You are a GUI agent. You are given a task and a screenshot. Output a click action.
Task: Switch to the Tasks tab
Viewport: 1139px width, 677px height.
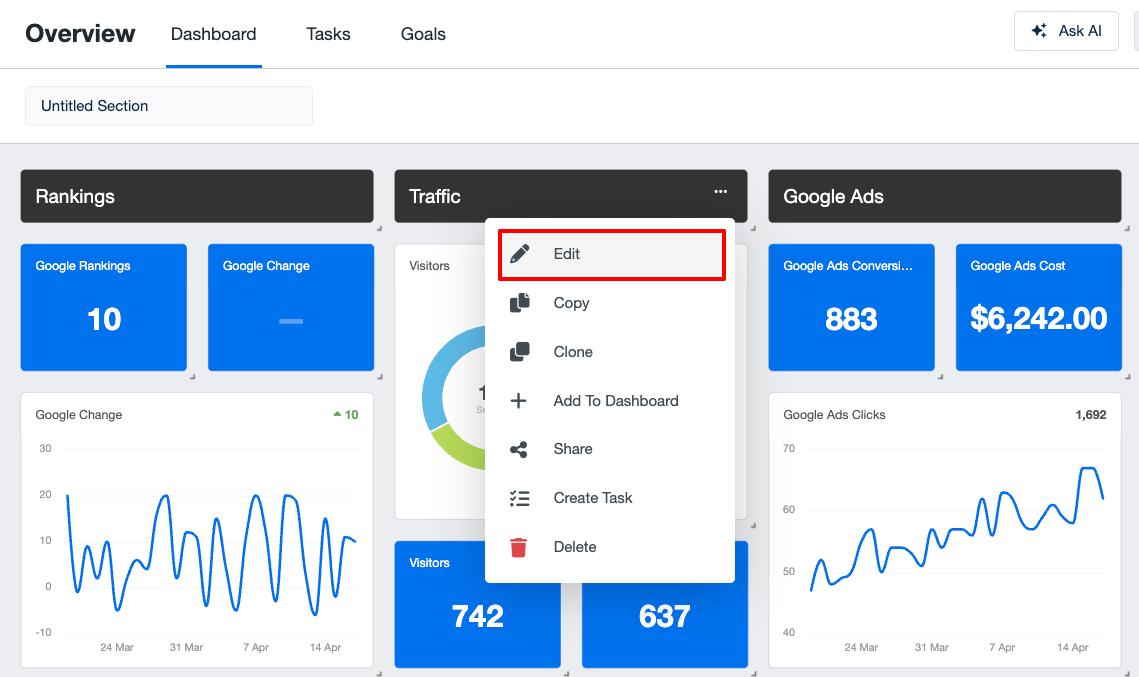328,34
